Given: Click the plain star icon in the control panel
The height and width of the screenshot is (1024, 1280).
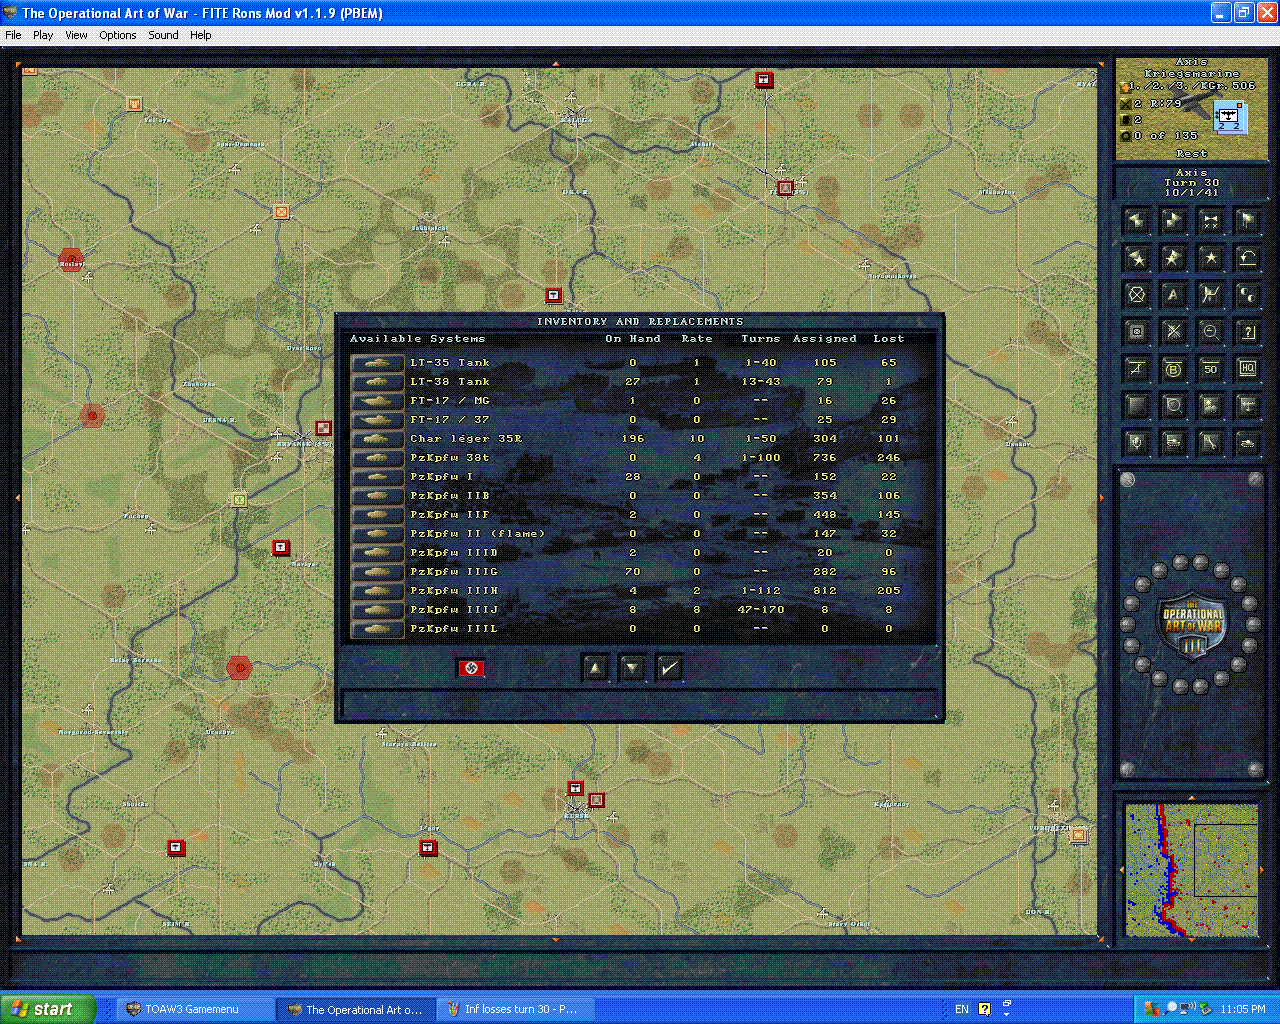Looking at the screenshot, I should (x=1210, y=258).
